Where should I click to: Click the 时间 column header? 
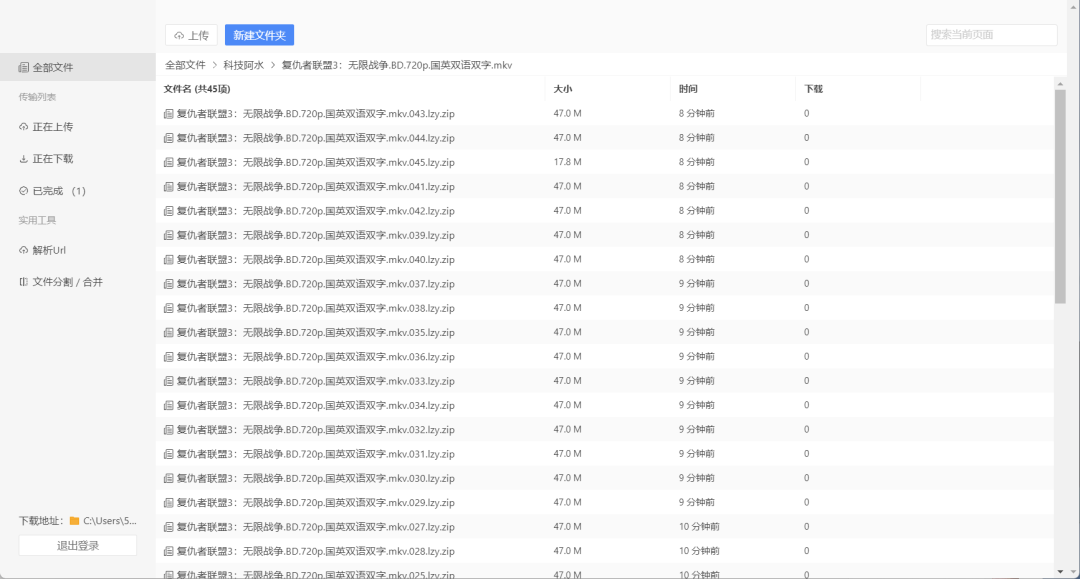[688, 89]
